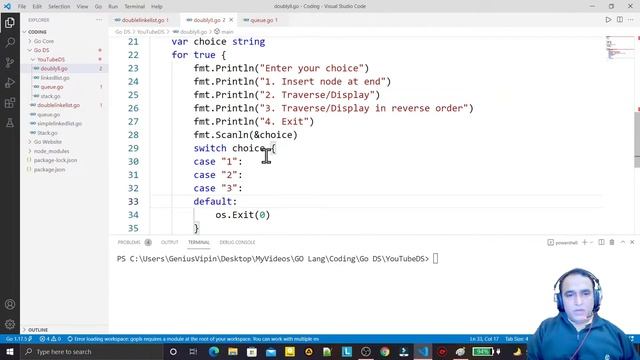Viewport: 640px width, 360px height.
Task: Click the Windows Start button
Action: 10,351
